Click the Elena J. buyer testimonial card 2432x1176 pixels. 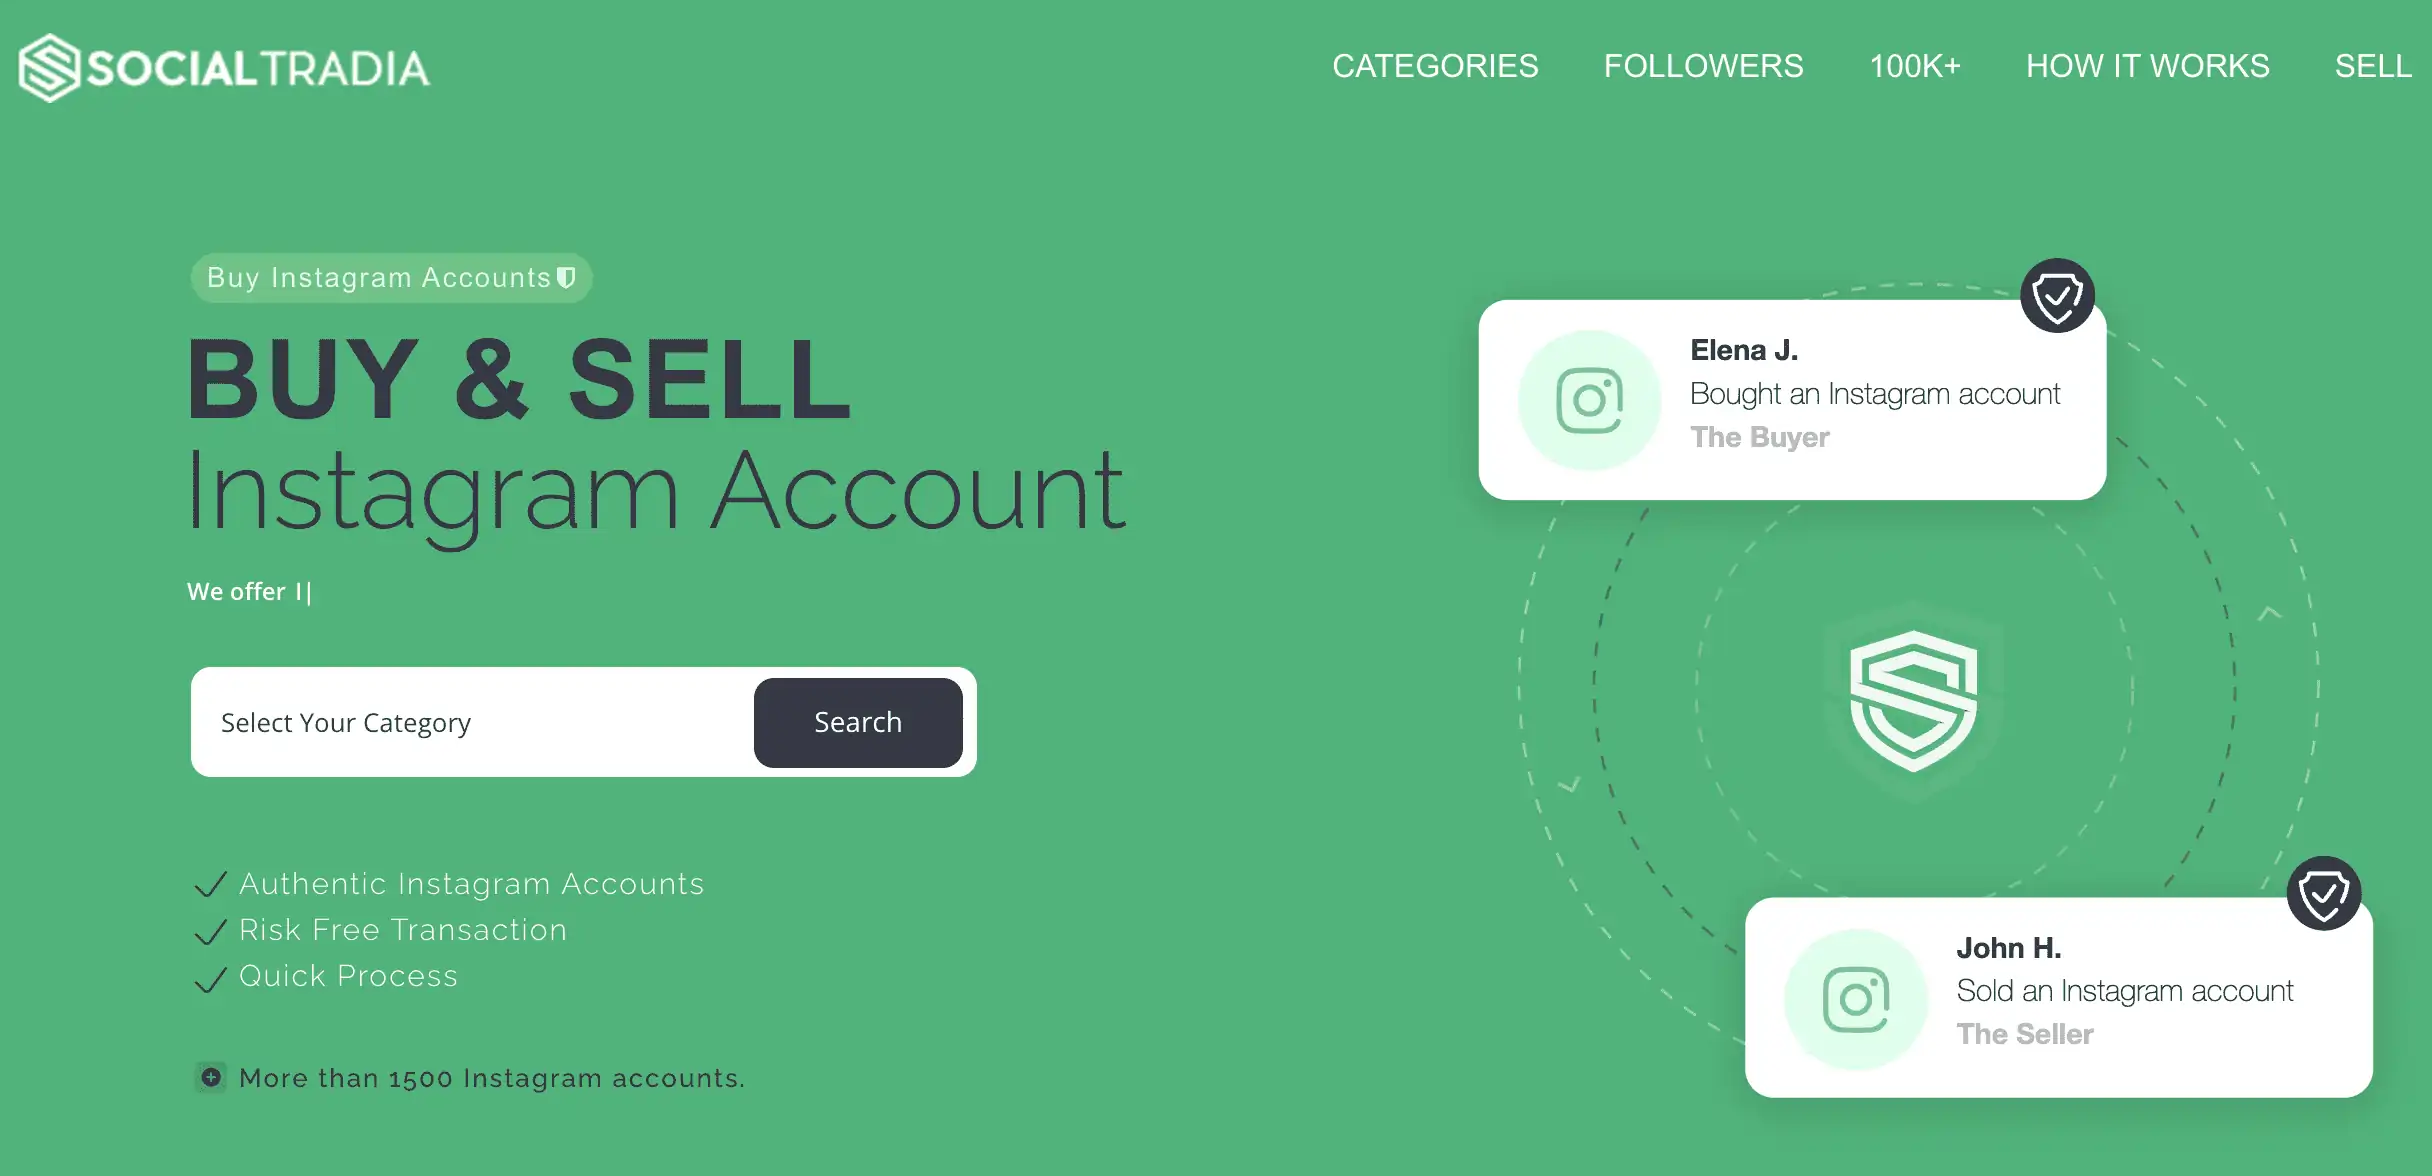(x=1793, y=394)
